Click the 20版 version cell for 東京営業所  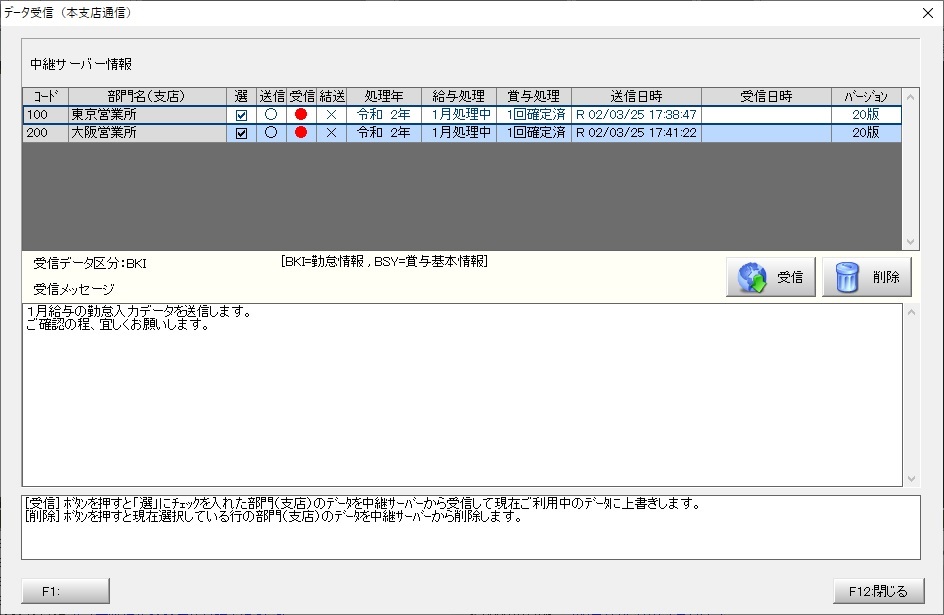click(866, 114)
